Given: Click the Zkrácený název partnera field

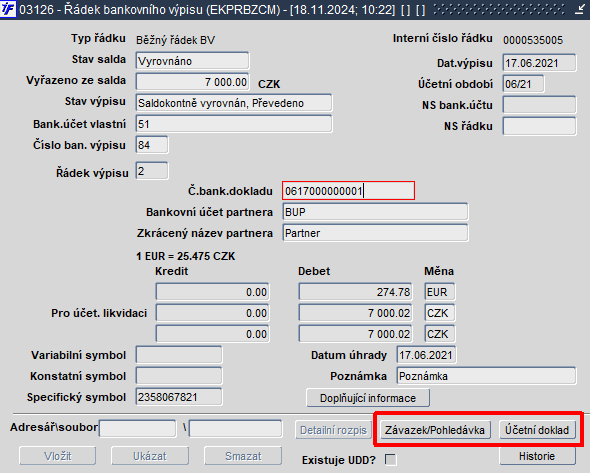Looking at the screenshot, I should (375, 233).
